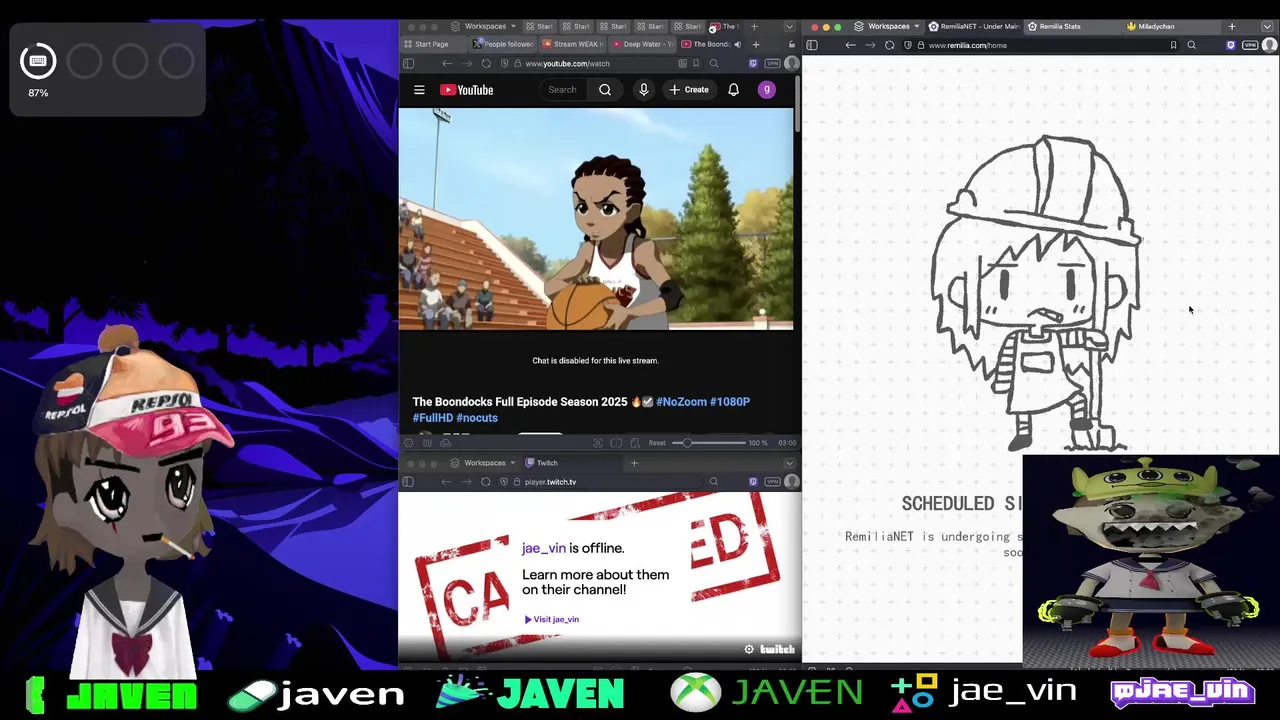Click the YouTube logo
This screenshot has width=1280, height=720.
(x=466, y=90)
